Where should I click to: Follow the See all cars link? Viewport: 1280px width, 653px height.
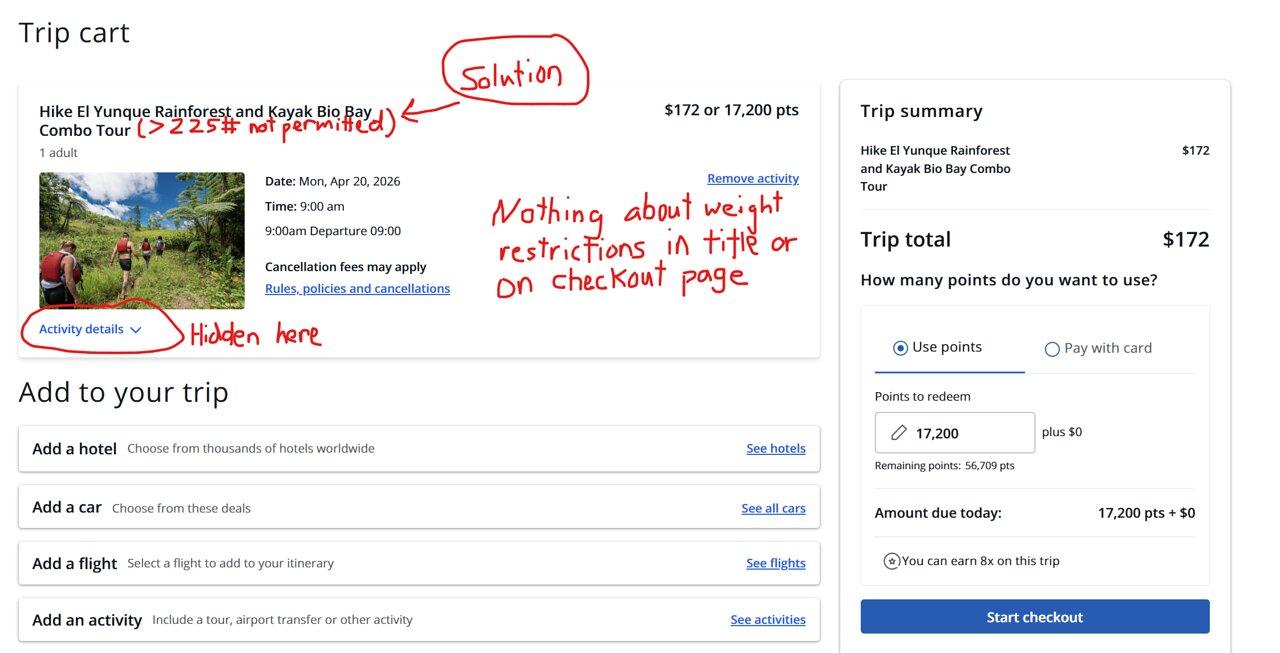[773, 509]
